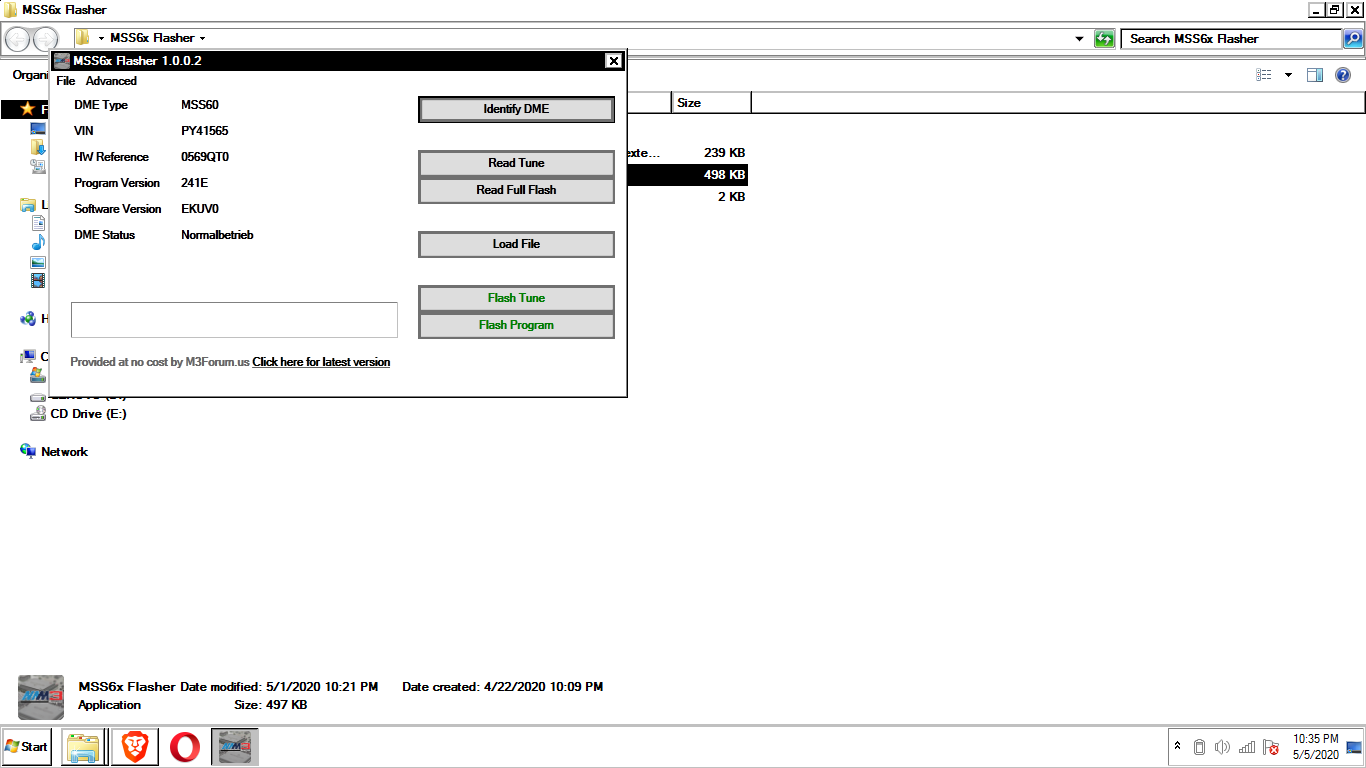Click the MSS6x Flasher thumbnail in details pane
1366x768 pixels.
pyautogui.click(x=41, y=697)
